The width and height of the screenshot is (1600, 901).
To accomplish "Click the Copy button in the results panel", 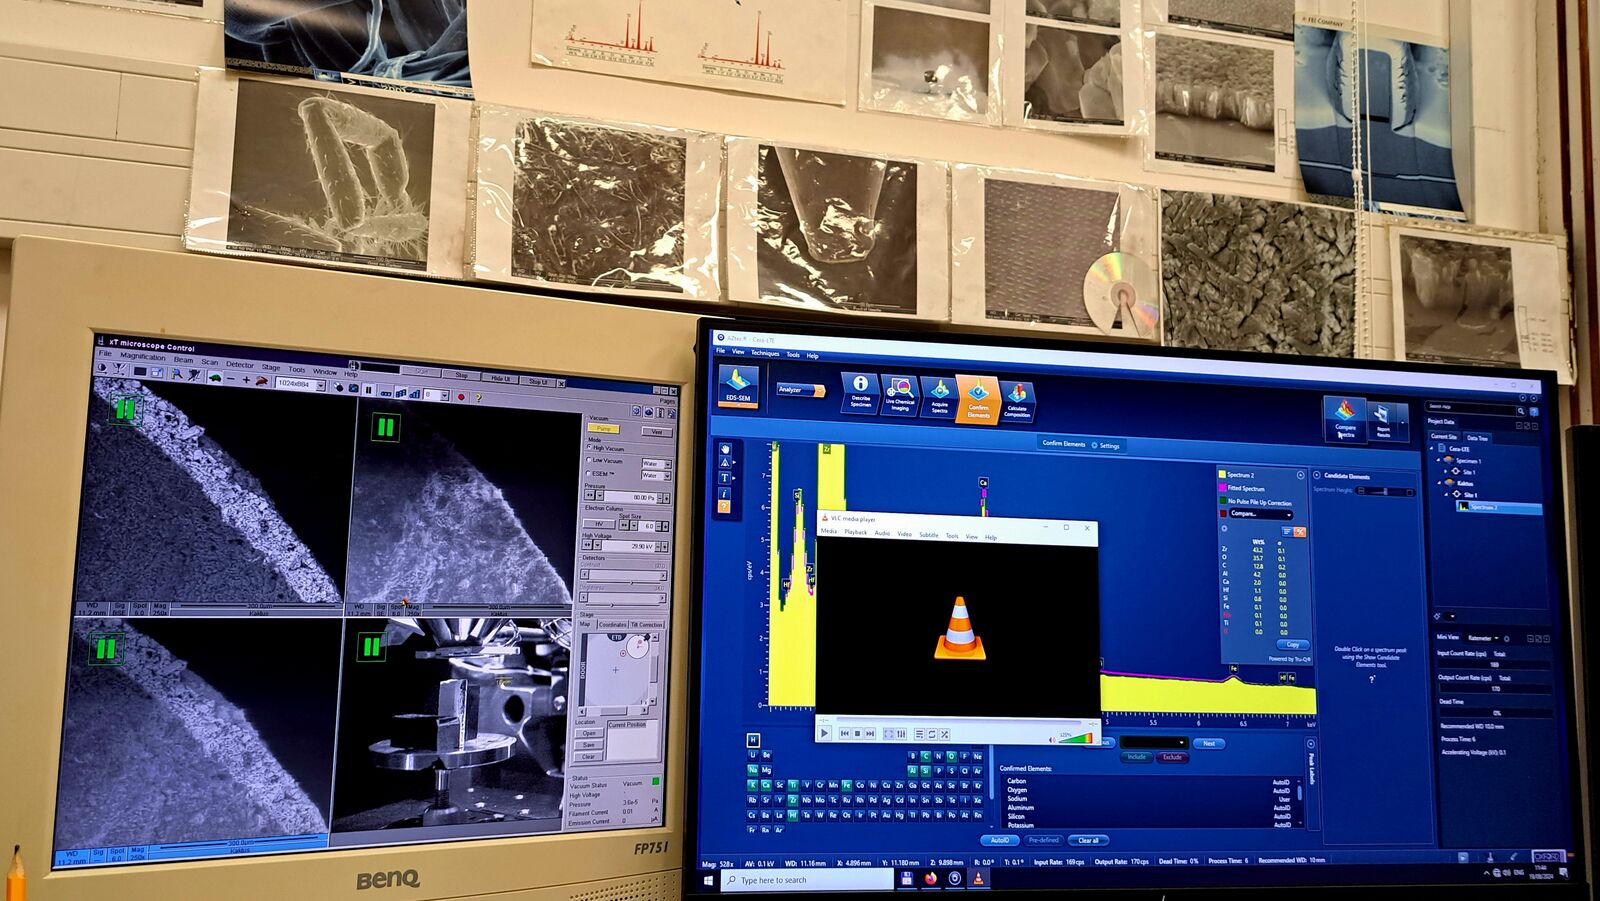I will (1292, 645).
